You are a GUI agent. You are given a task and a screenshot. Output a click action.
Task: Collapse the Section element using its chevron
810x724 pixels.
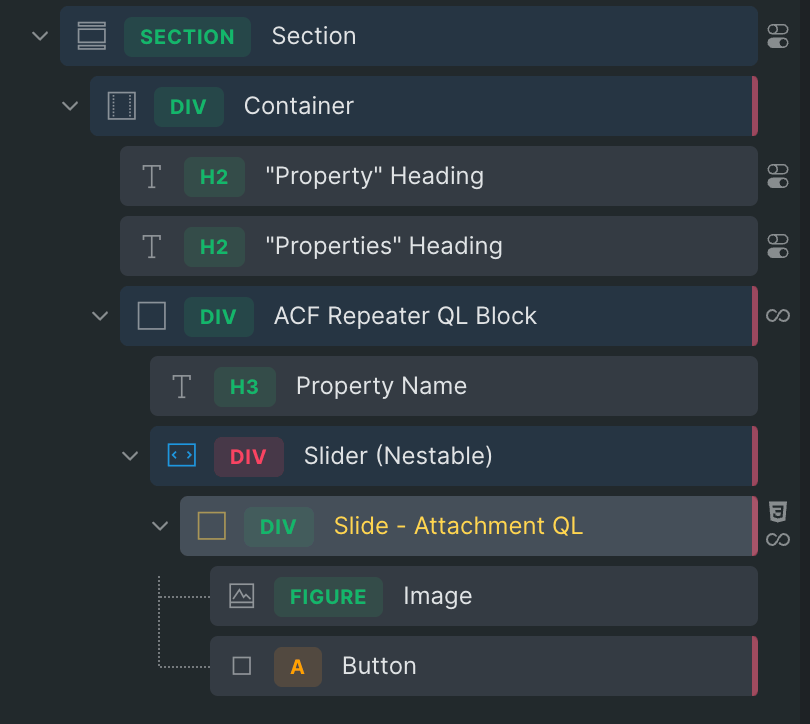(x=39, y=36)
